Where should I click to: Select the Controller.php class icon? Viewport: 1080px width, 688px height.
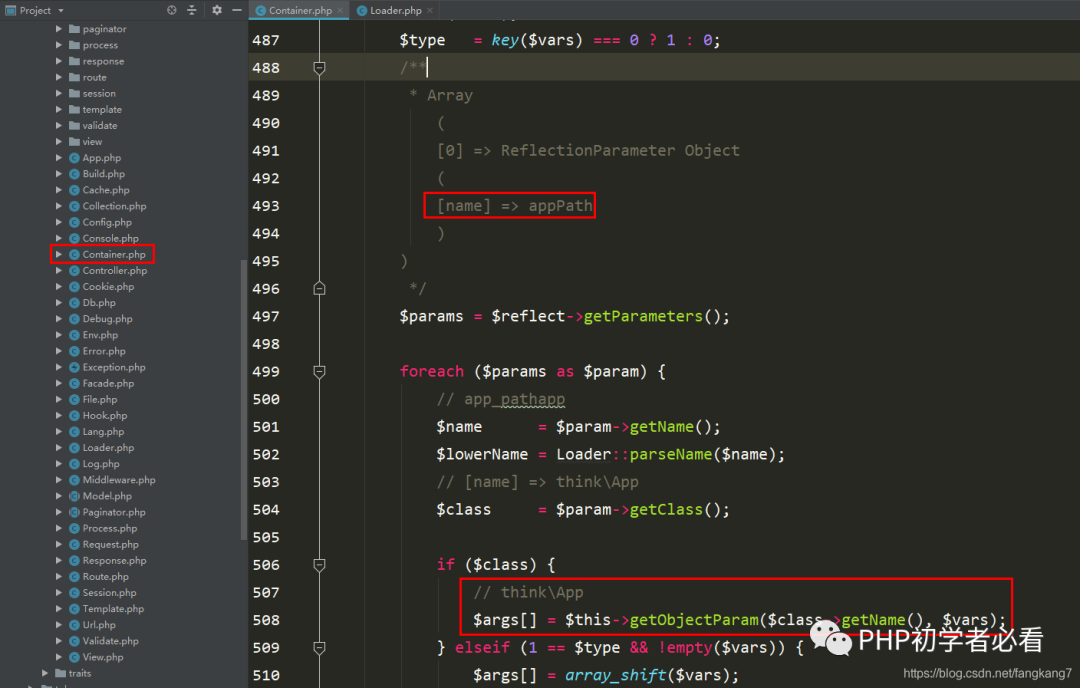pos(74,271)
